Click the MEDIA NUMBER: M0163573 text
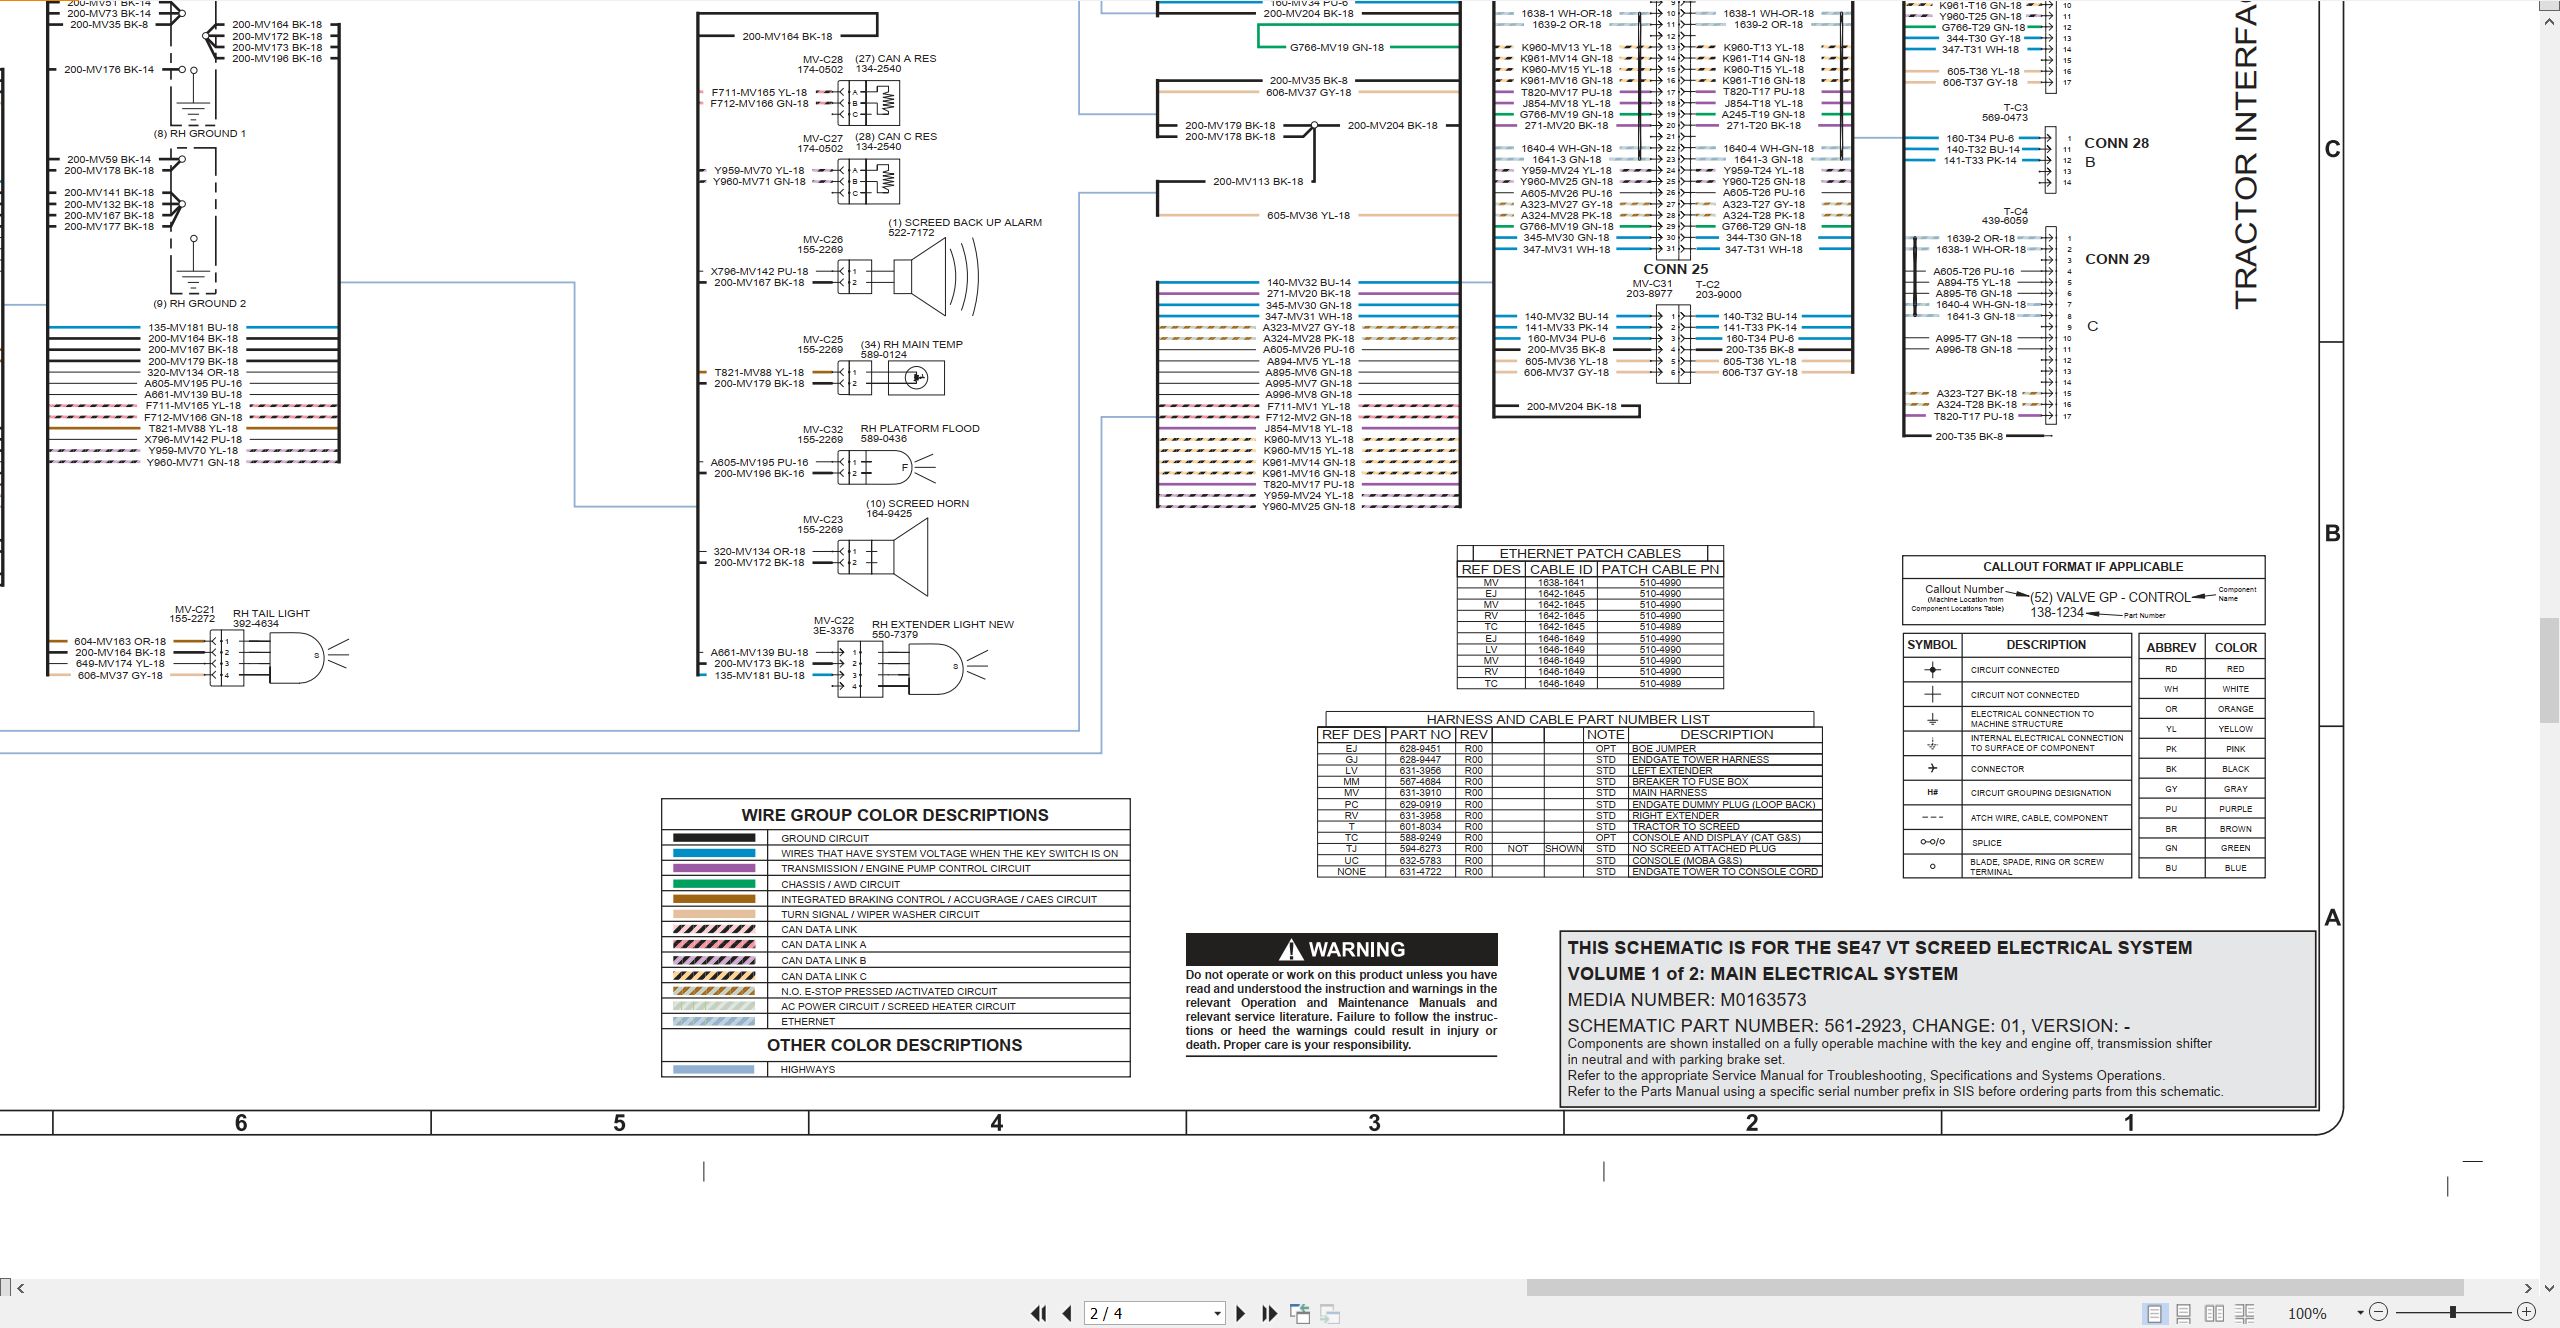 pyautogui.click(x=1686, y=999)
